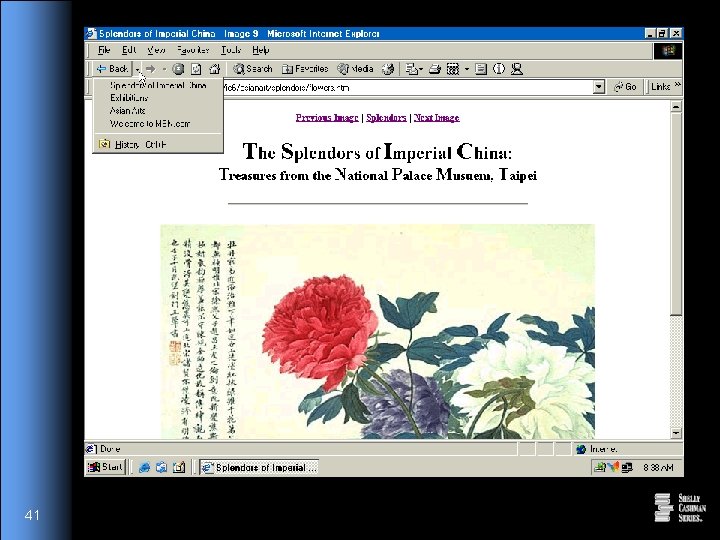The image size is (720, 540).
Task: Open the History toolbar icon
Action: [x=388, y=69]
